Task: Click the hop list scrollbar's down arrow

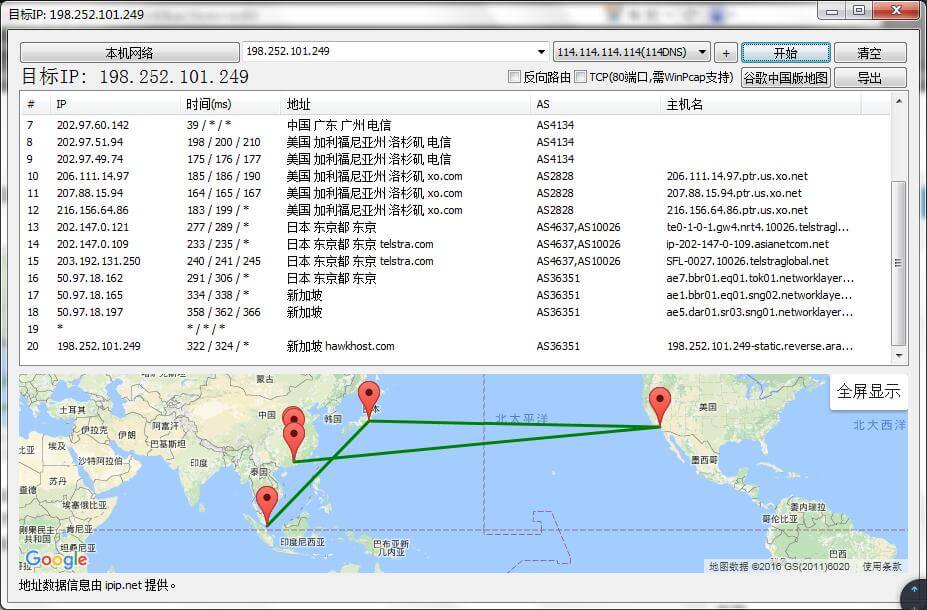Action: (899, 356)
